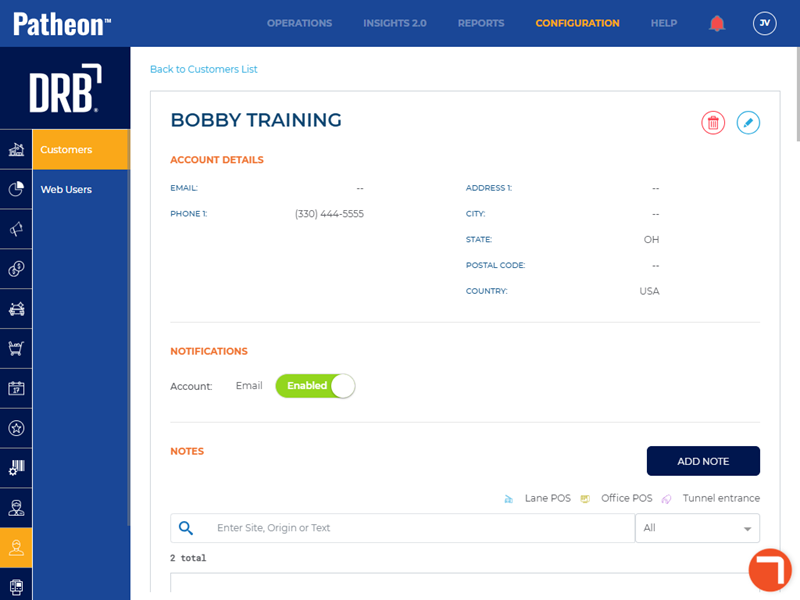Image resolution: width=800 pixels, height=600 pixels.
Task: Open the star badge icon in the sidebar
Action: click(16, 428)
